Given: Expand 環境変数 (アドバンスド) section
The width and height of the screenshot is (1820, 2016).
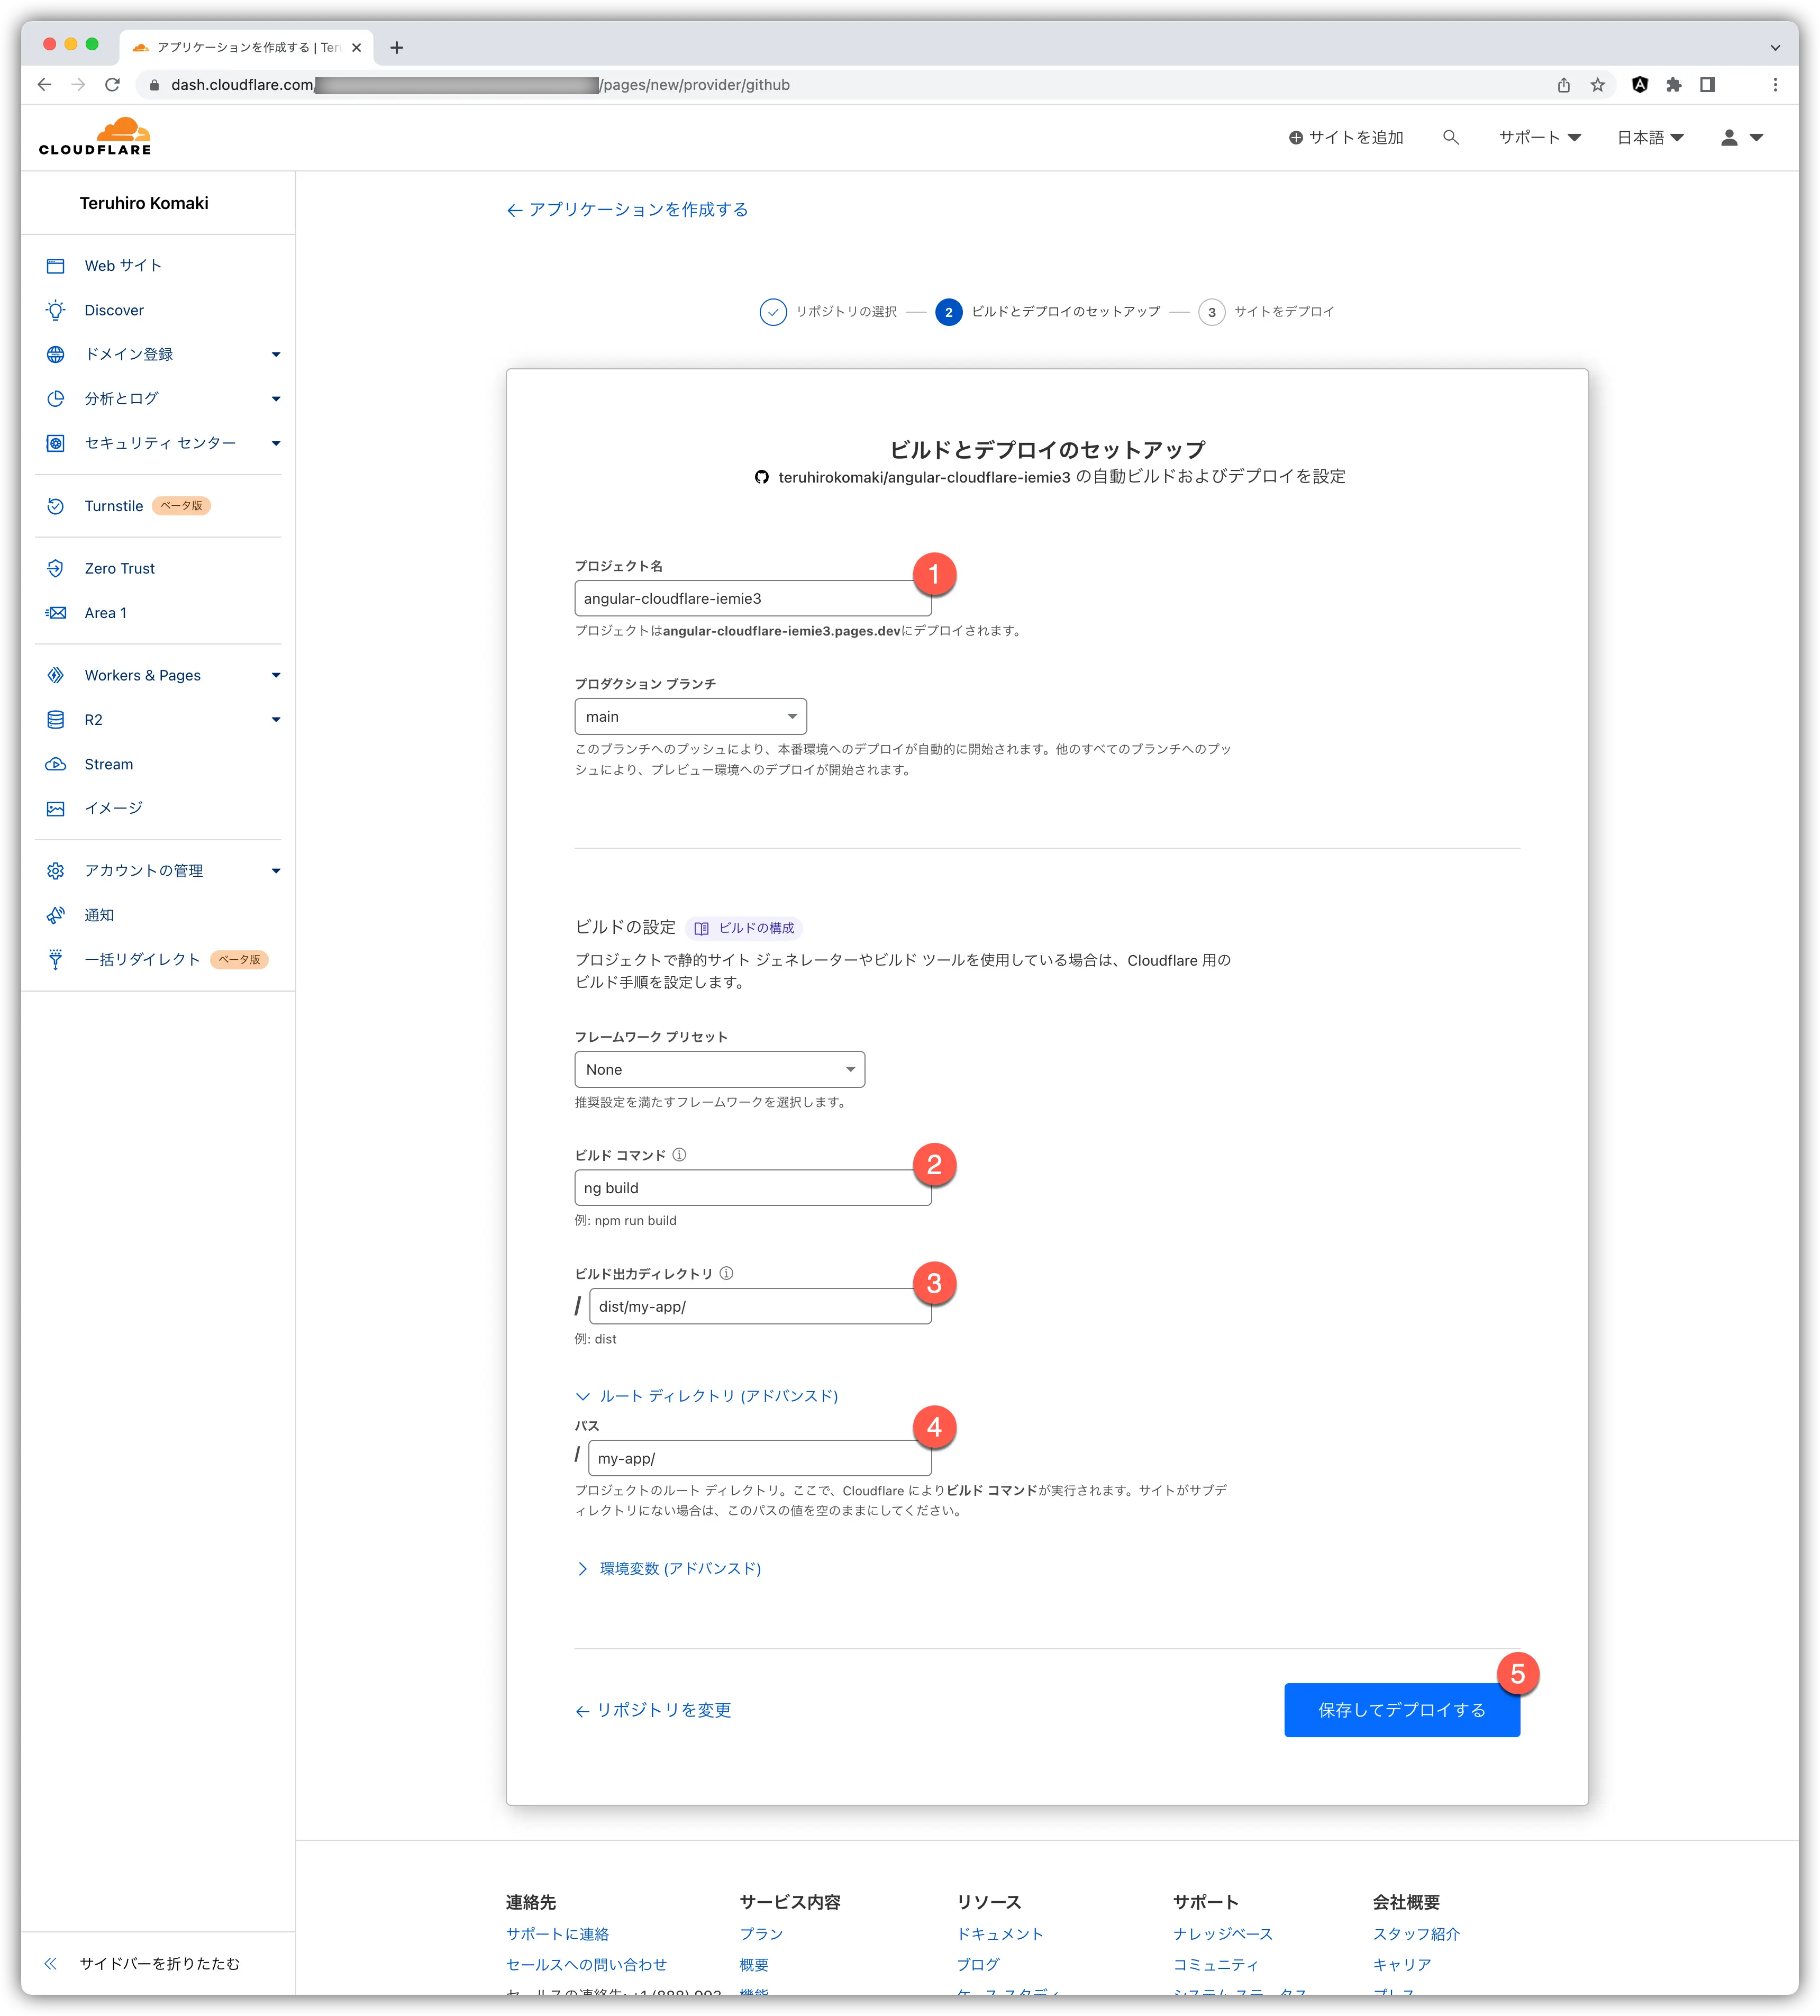Looking at the screenshot, I should (669, 1568).
